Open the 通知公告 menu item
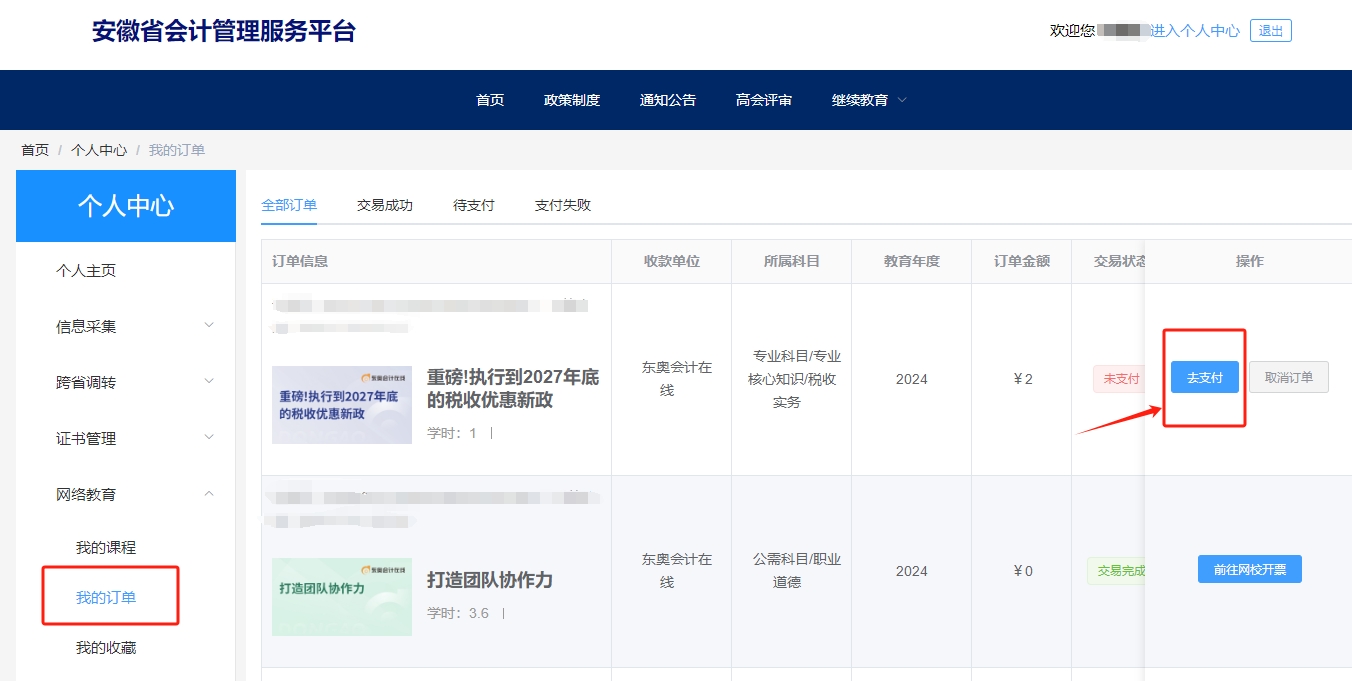The image size is (1352, 681). coord(667,99)
